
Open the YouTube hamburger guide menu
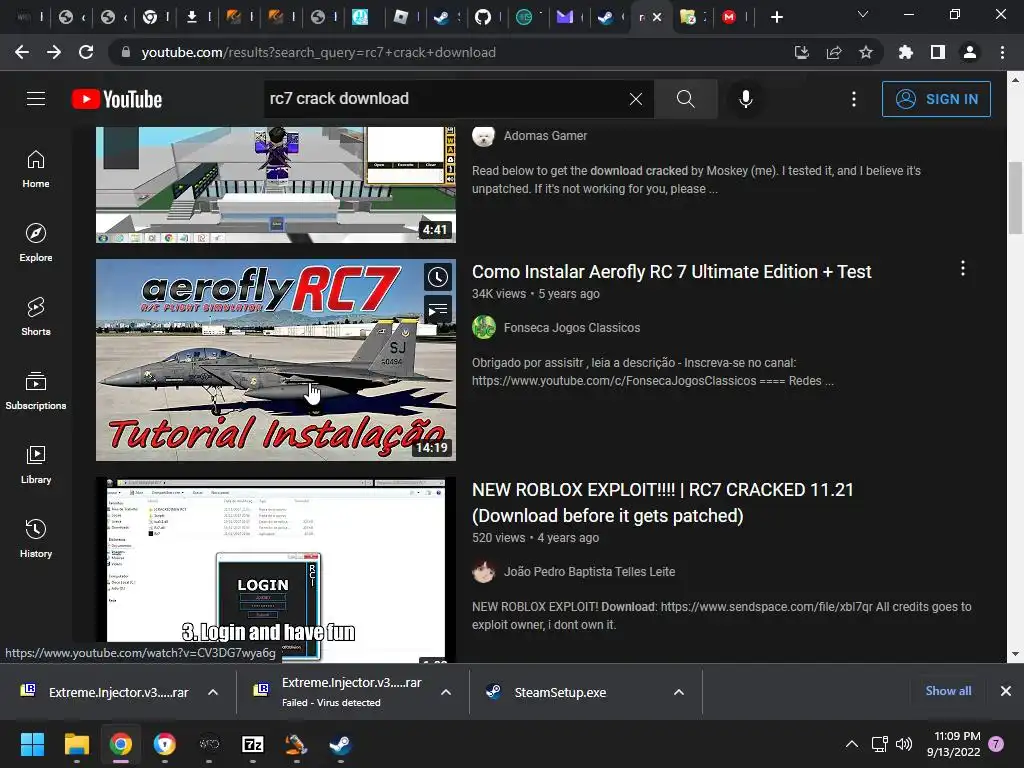point(36,99)
